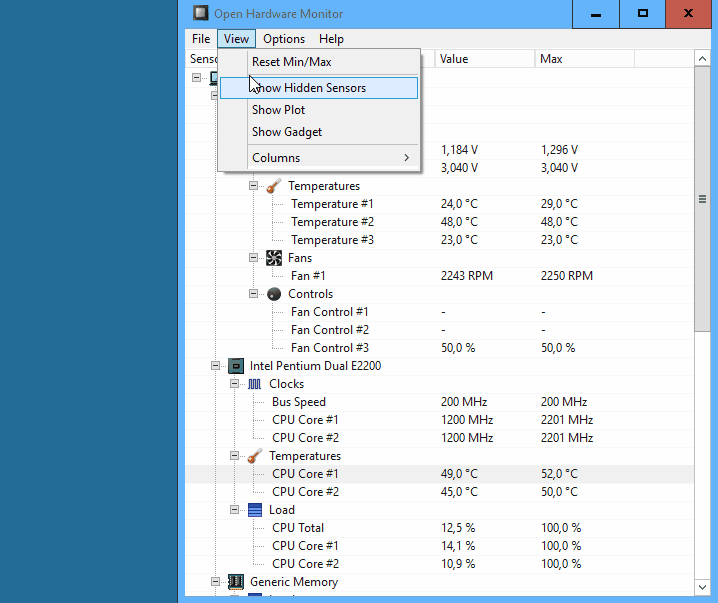Open the Options menu
Screen dimensions: 718x603
tap(284, 39)
